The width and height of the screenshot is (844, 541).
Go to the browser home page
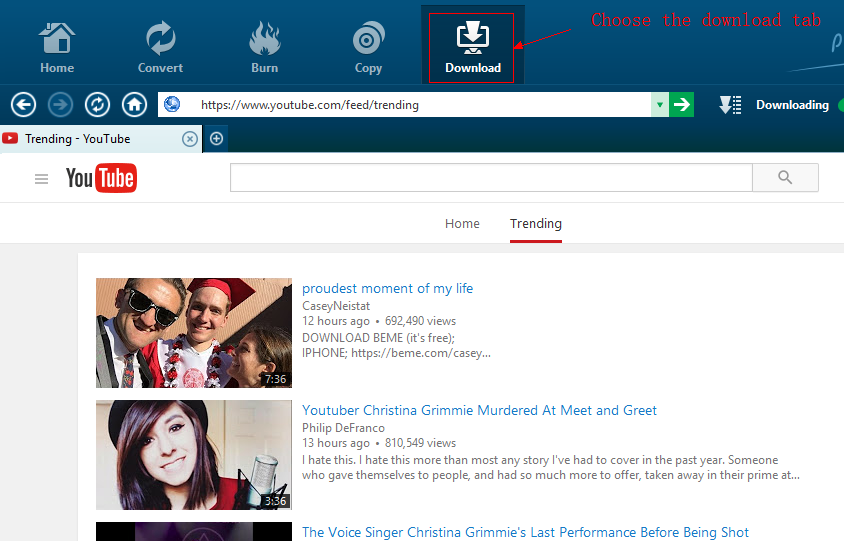[x=135, y=104]
